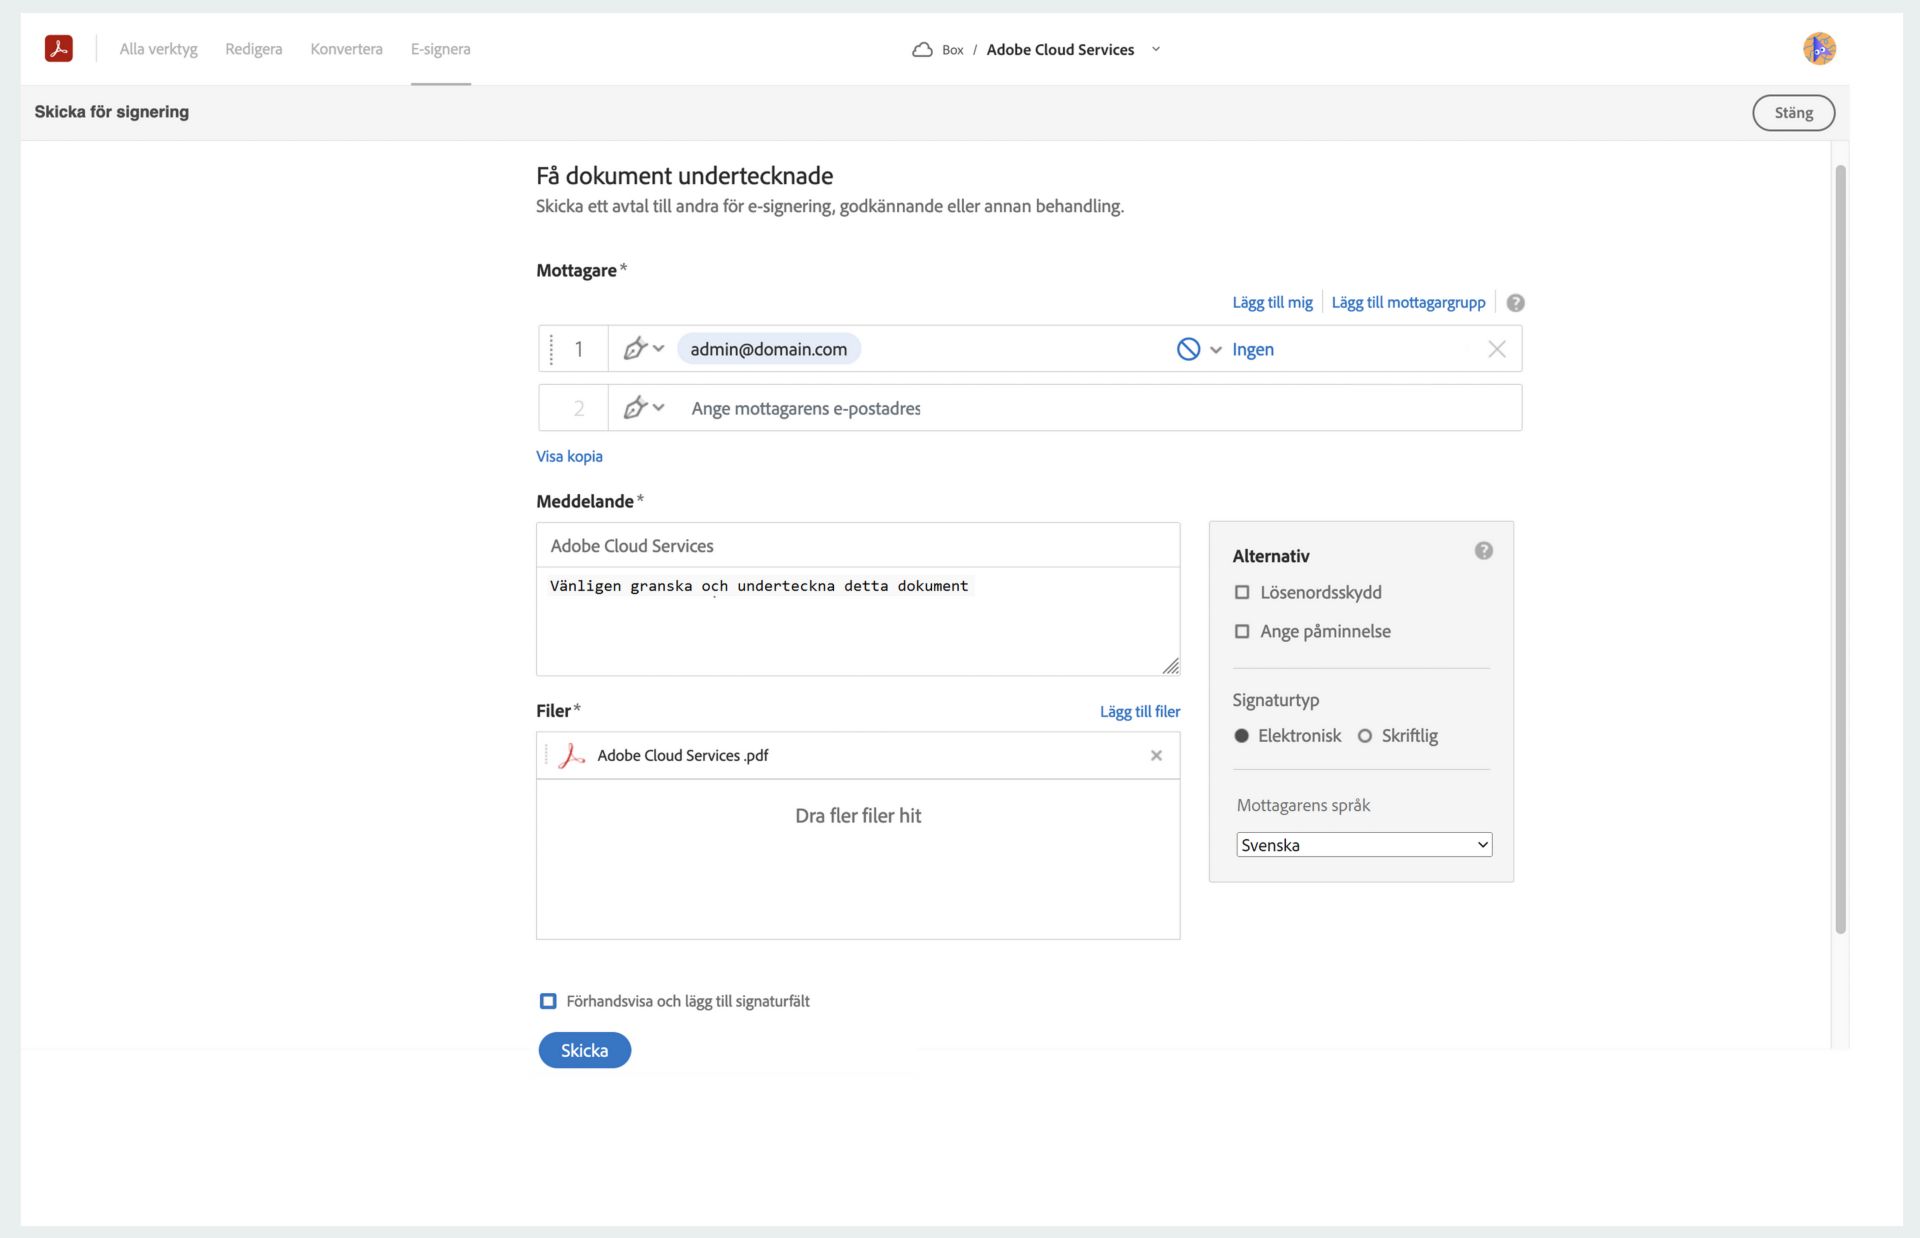Click the Dra fler filer hit drop area
Screen dimensions: 1920x1238
click(858, 859)
